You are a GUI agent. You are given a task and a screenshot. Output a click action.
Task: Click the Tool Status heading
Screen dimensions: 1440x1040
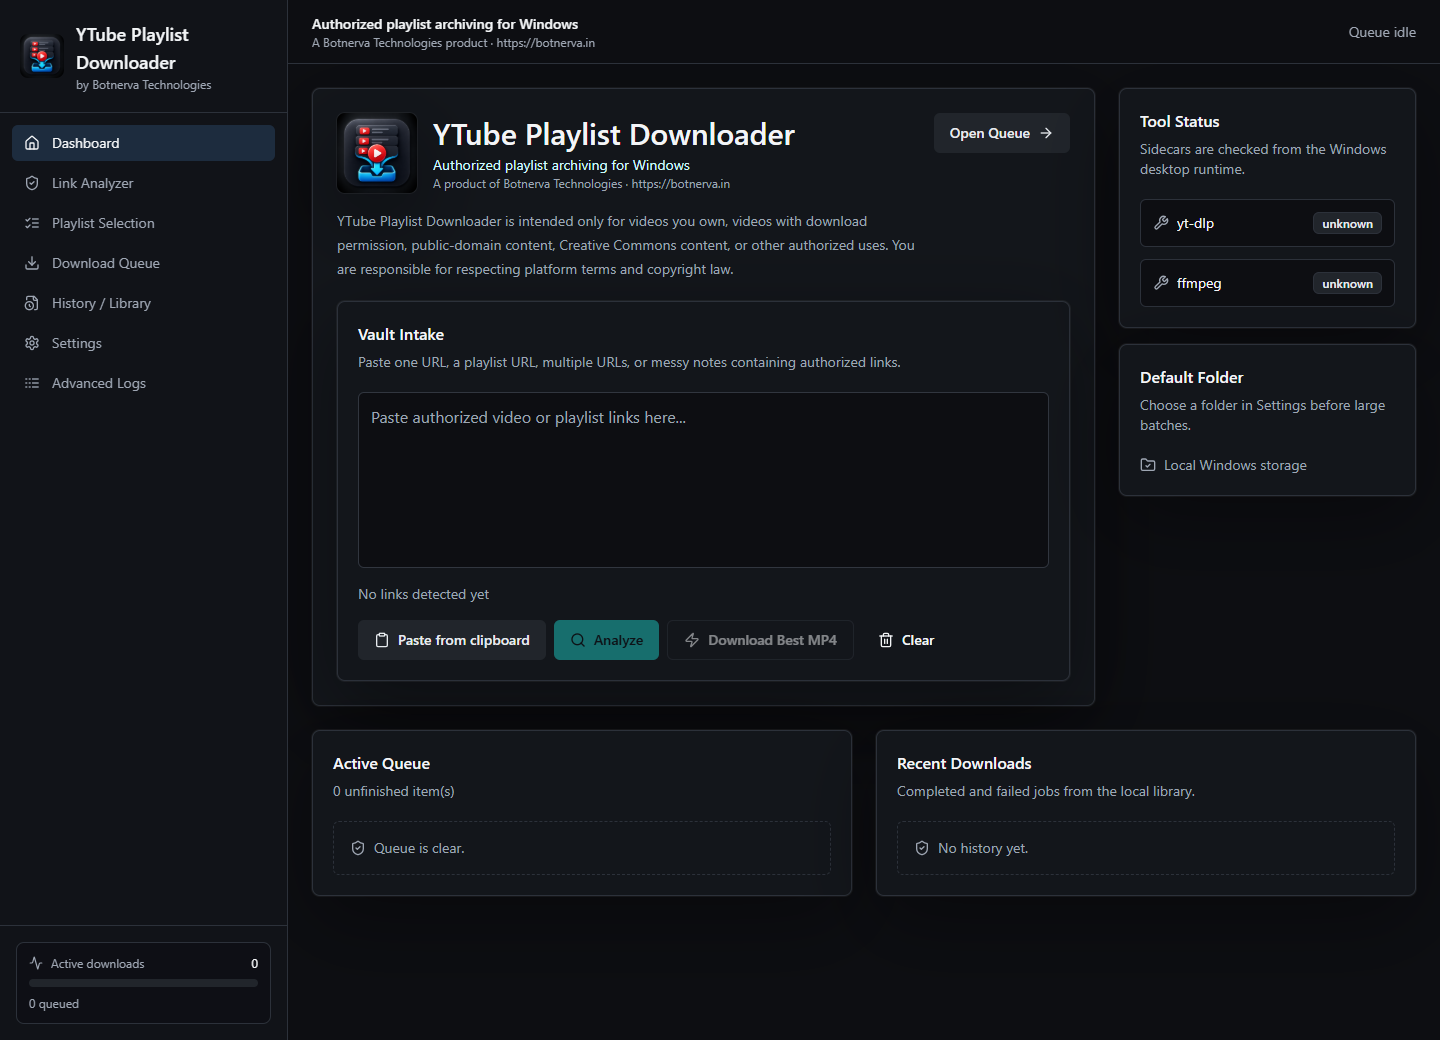pos(1180,121)
